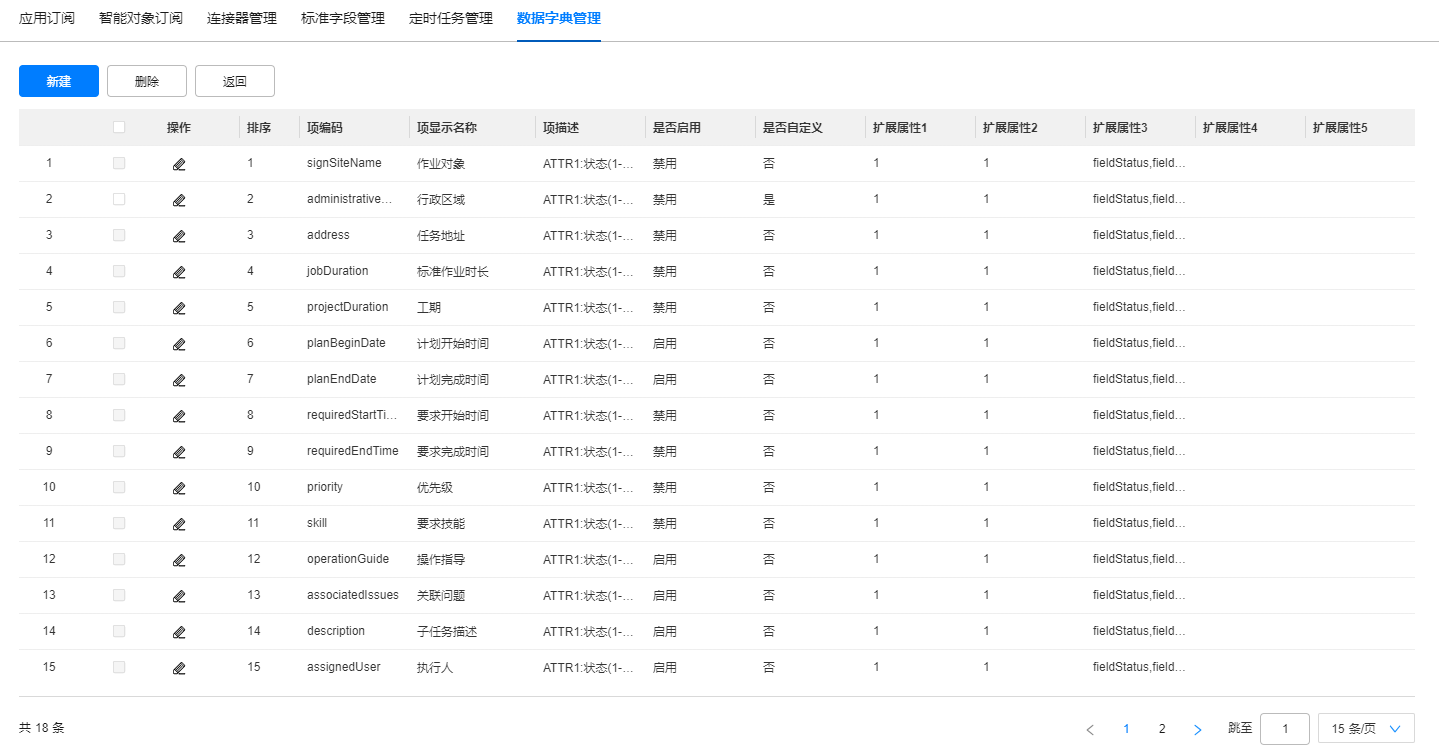The image size is (1439, 754).
Task: Click the 删除 button
Action: (x=147, y=81)
